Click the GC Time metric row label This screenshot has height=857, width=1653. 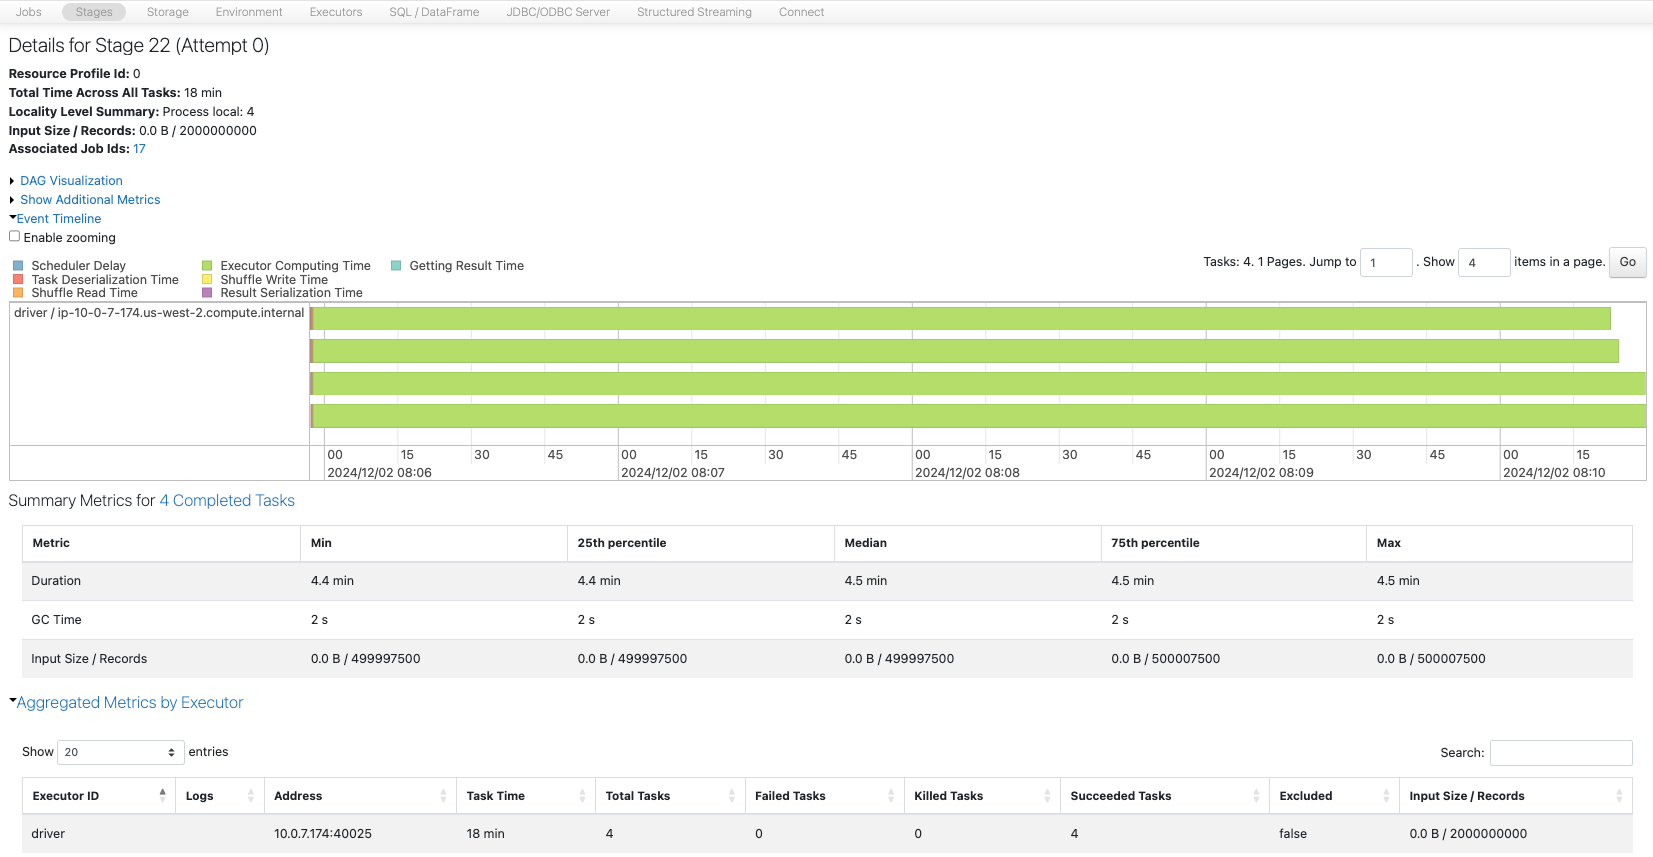tap(56, 620)
